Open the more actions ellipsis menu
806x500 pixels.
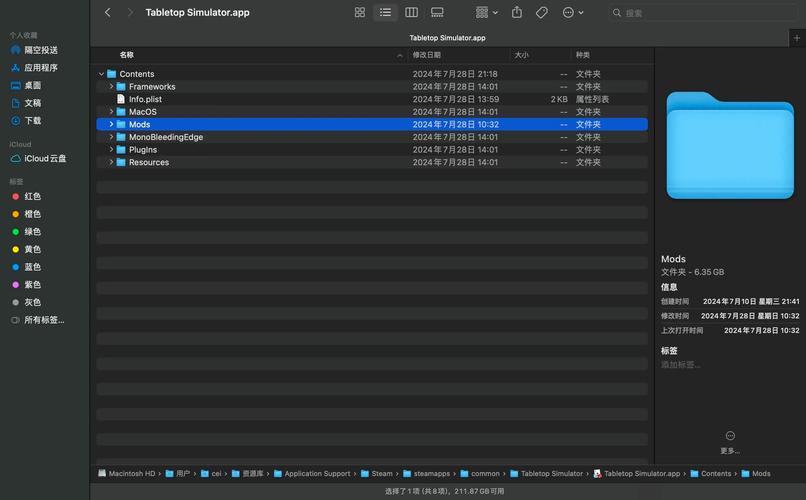point(573,12)
